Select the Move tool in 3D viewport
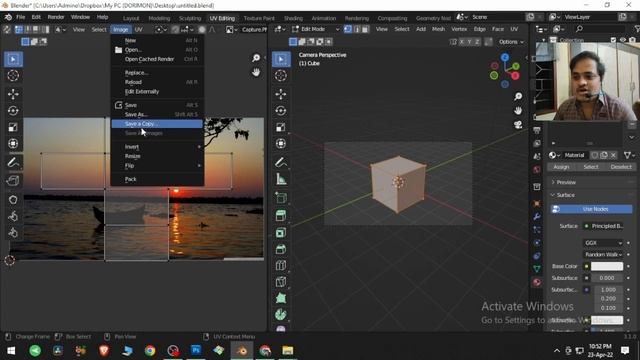The image size is (640, 360). coord(281,94)
